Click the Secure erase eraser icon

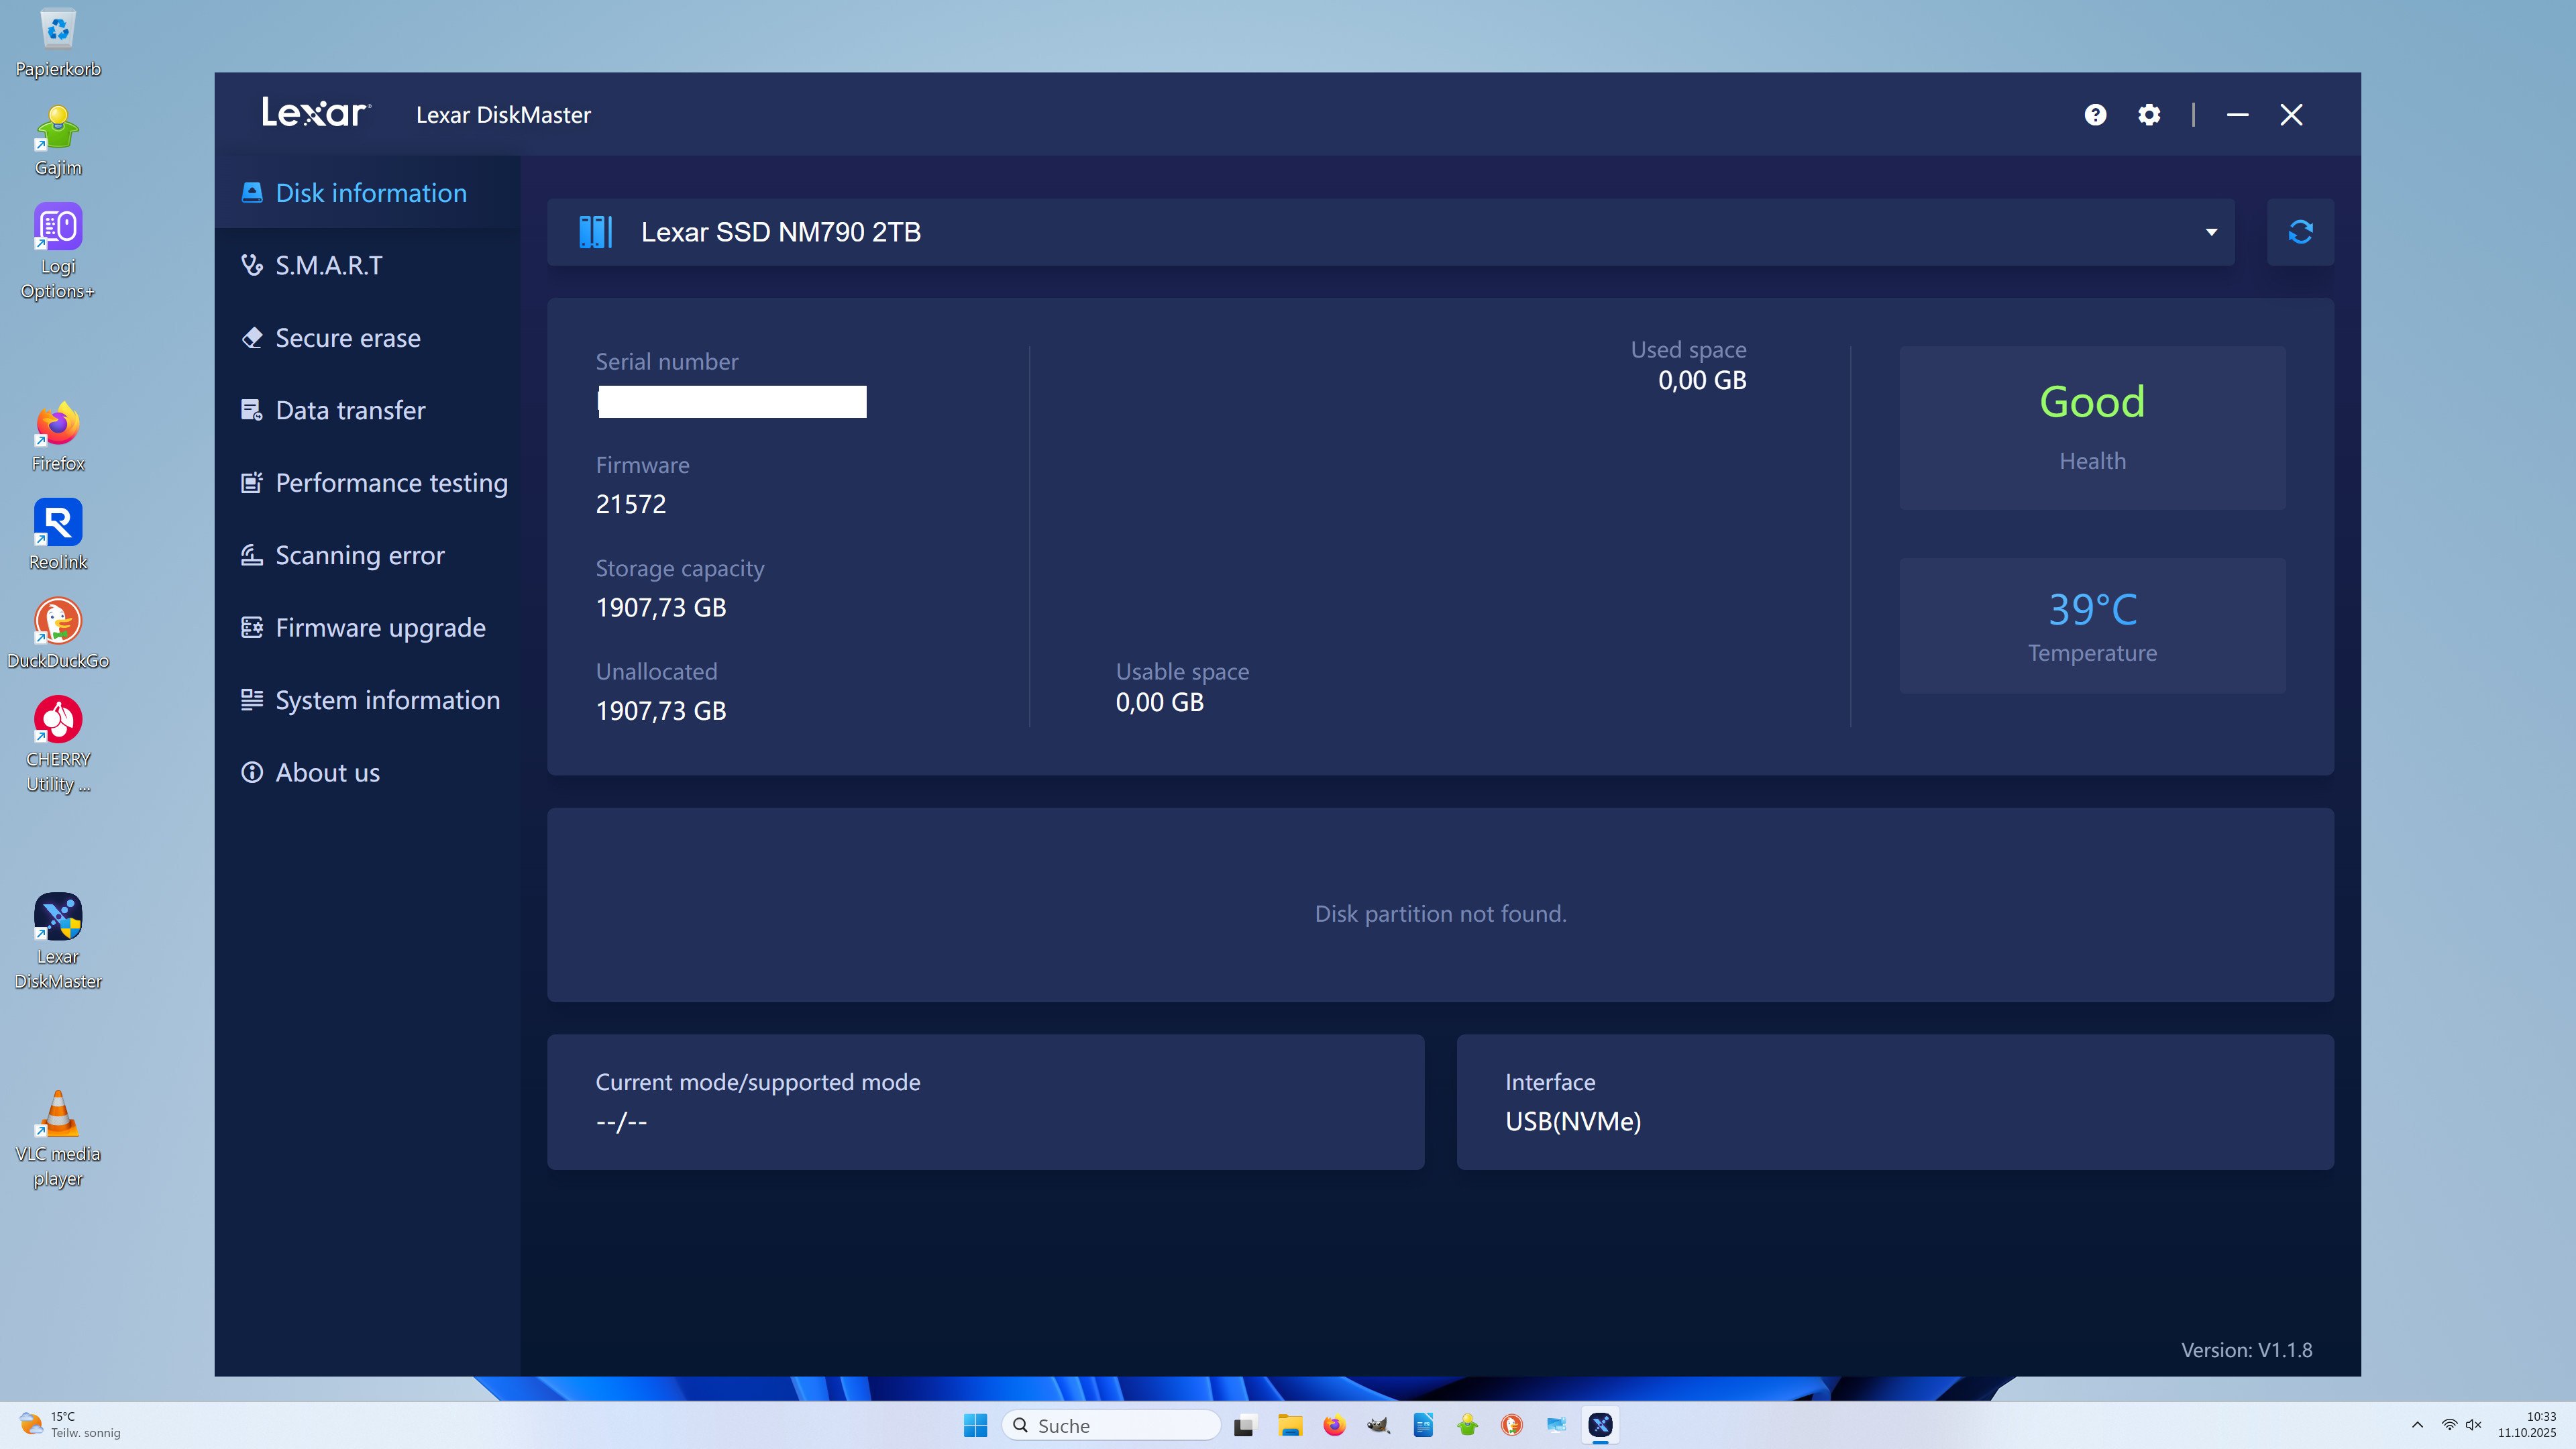coord(252,338)
